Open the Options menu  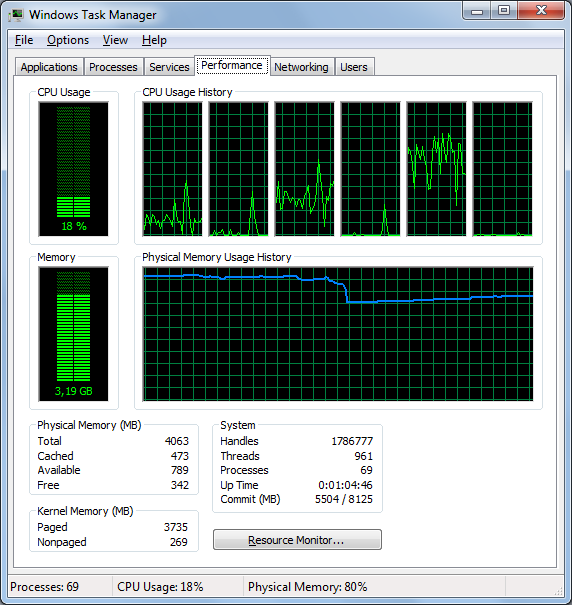coord(68,40)
